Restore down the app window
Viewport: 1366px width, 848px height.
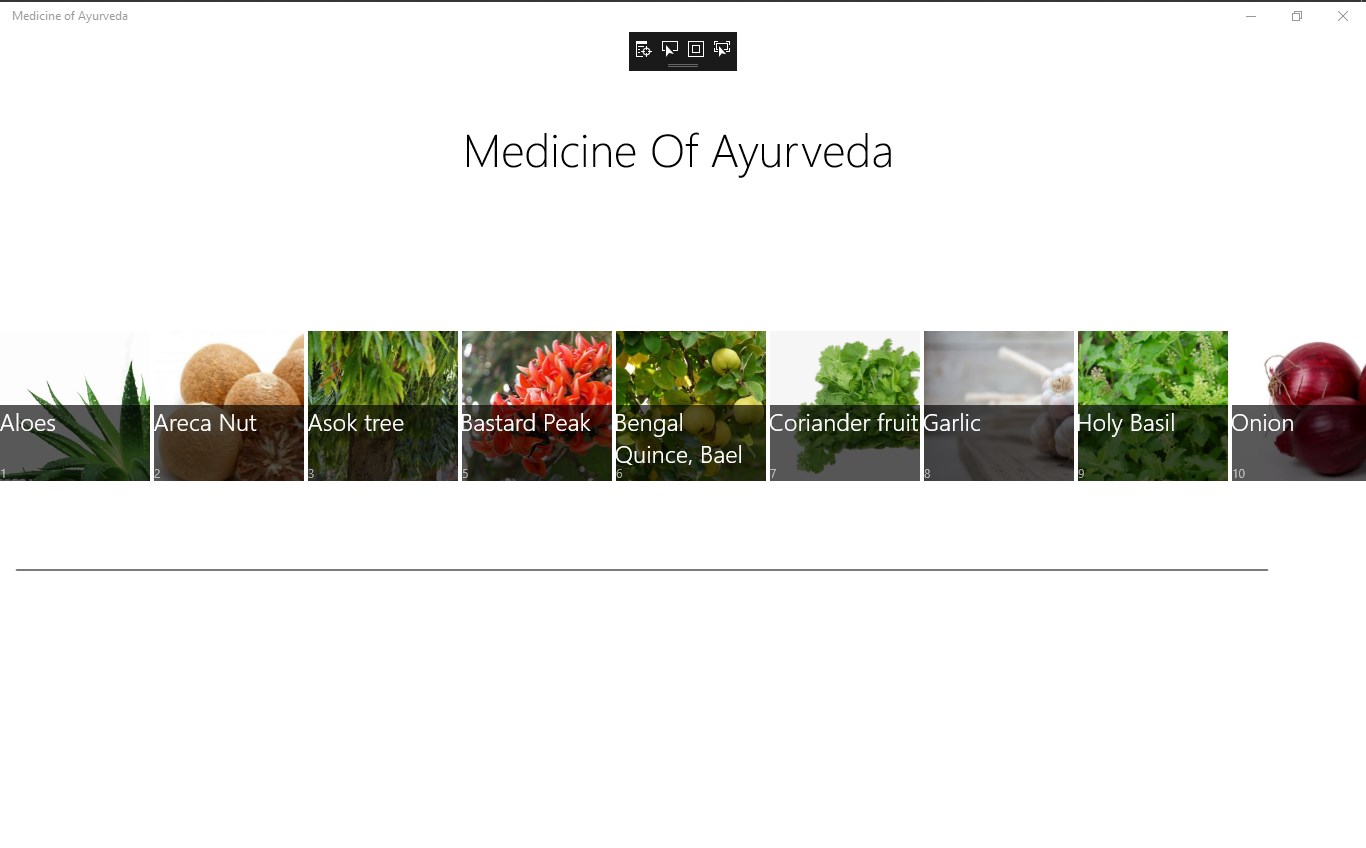1297,16
